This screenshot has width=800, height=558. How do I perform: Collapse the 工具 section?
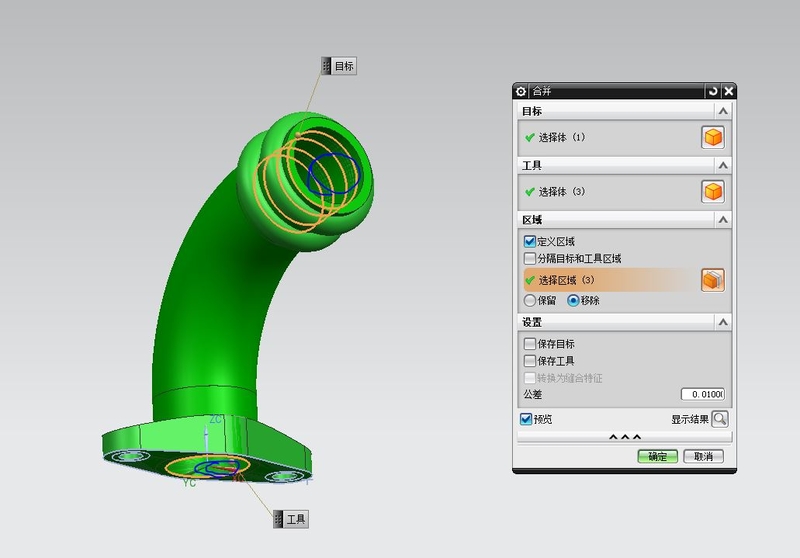(722, 165)
